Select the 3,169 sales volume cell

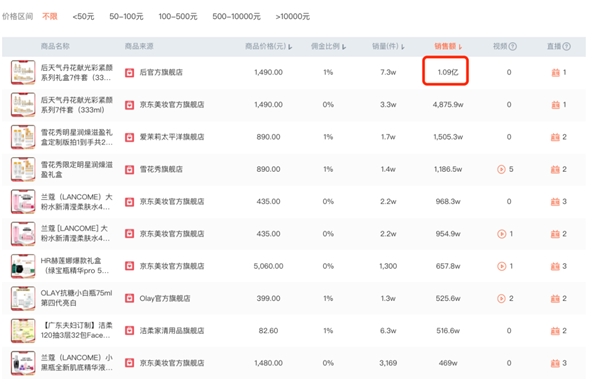click(388, 363)
